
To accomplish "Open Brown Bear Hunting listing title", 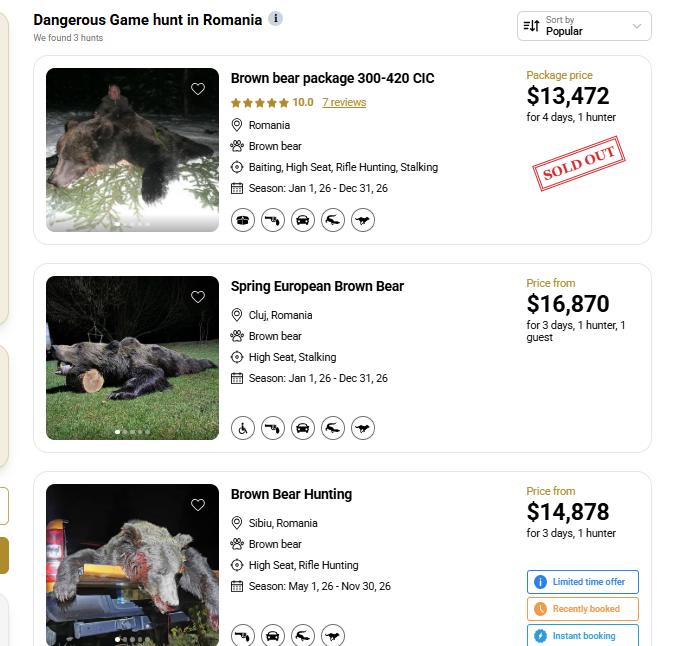I will (x=291, y=494).
